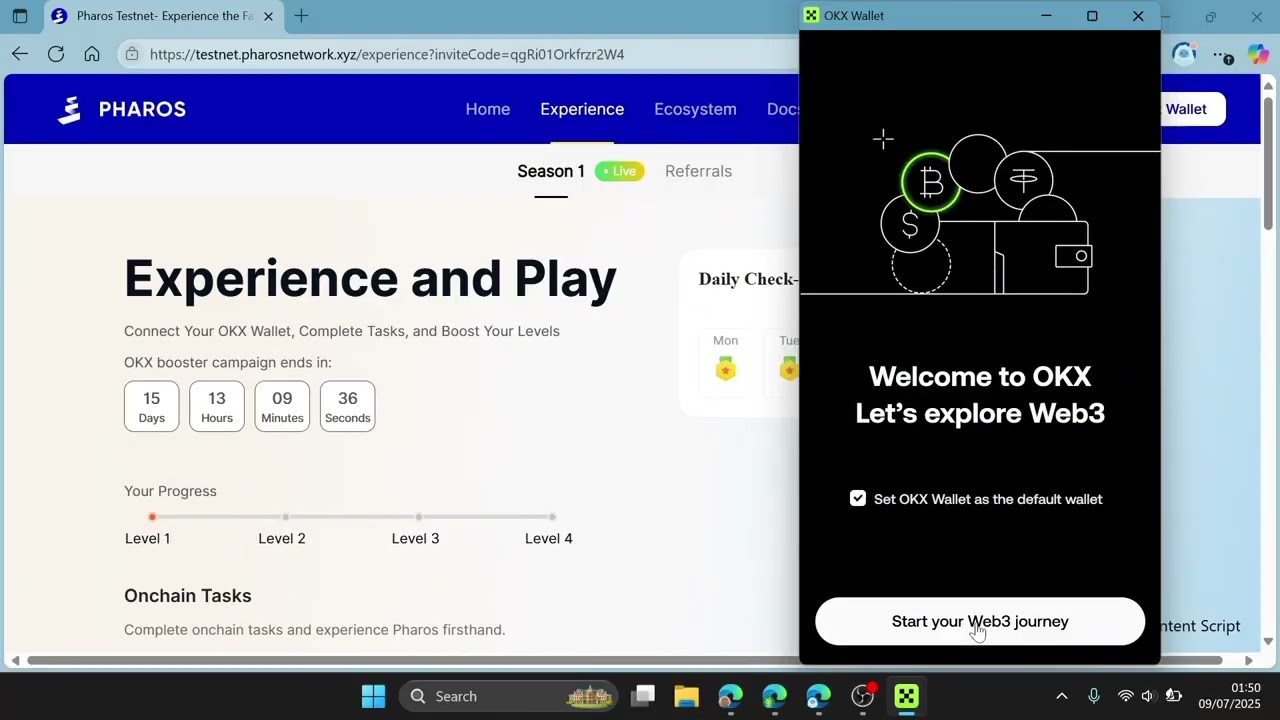The width and height of the screenshot is (1280, 720).
Task: Click the Mon daily check-in badge
Action: coord(725,367)
